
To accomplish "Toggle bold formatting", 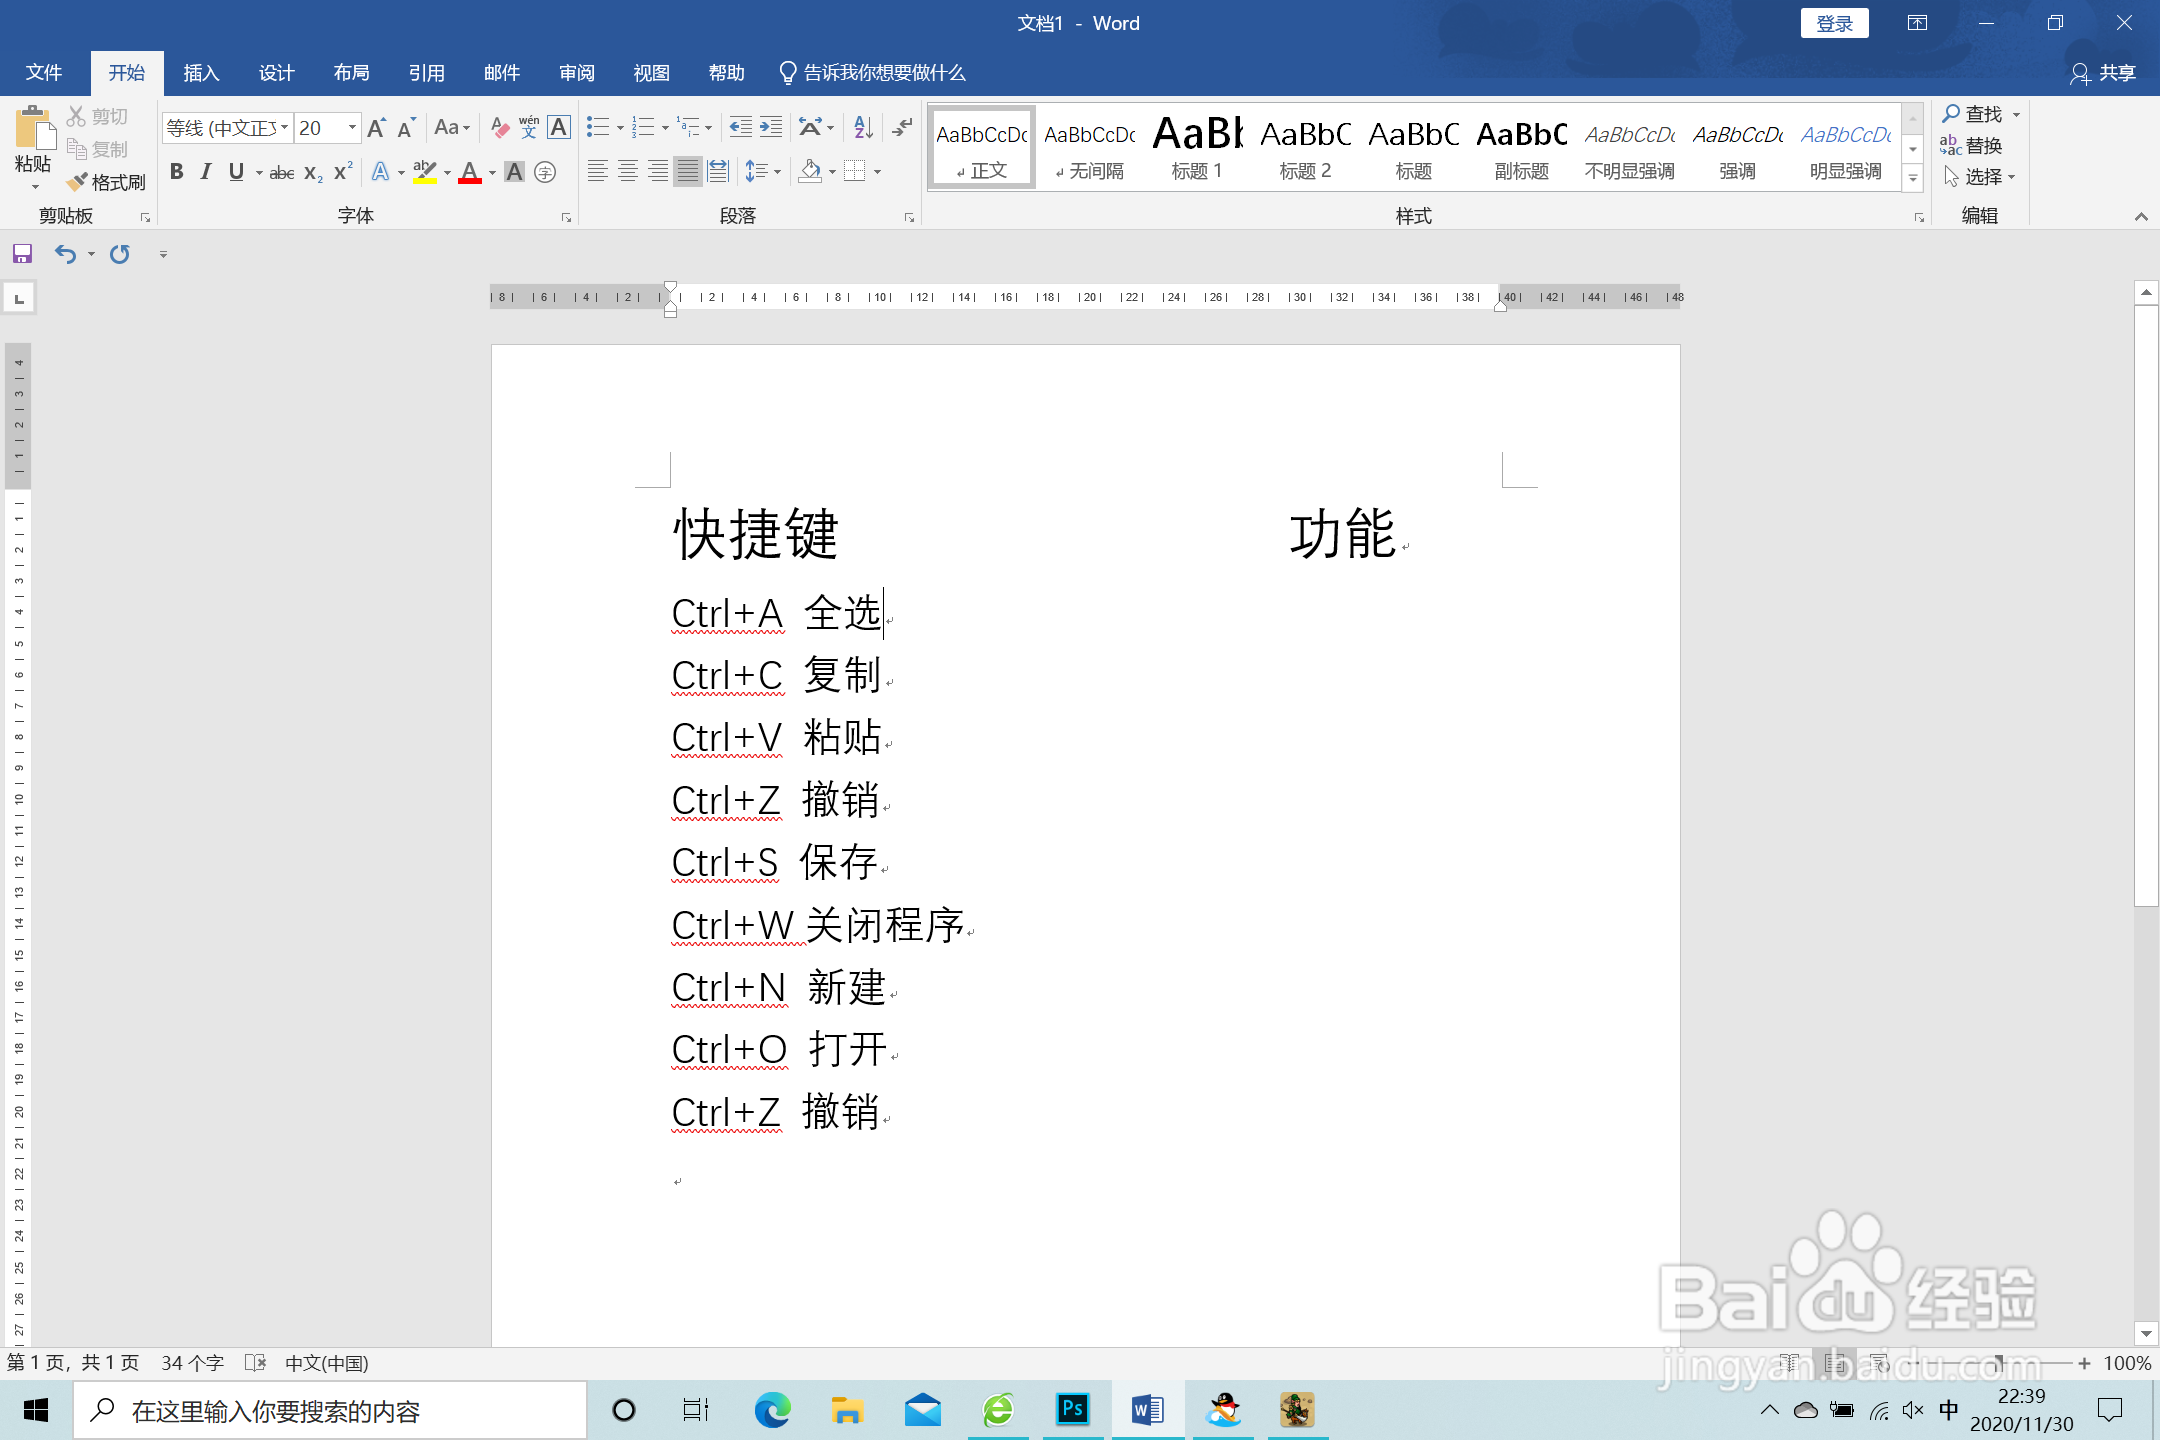I will pyautogui.click(x=177, y=172).
